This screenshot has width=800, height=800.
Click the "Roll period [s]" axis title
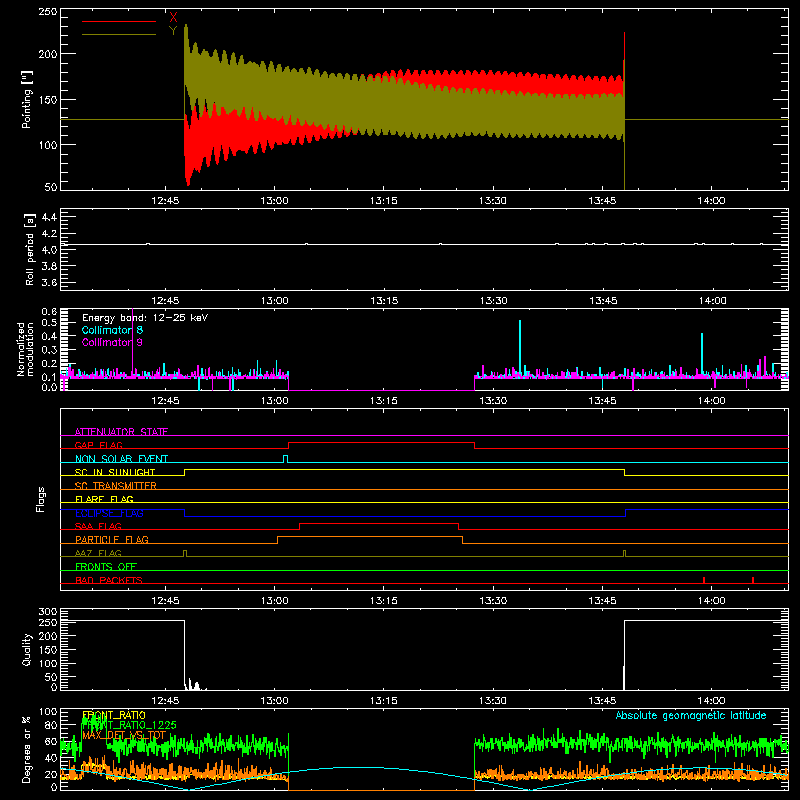pyautogui.click(x=29, y=249)
